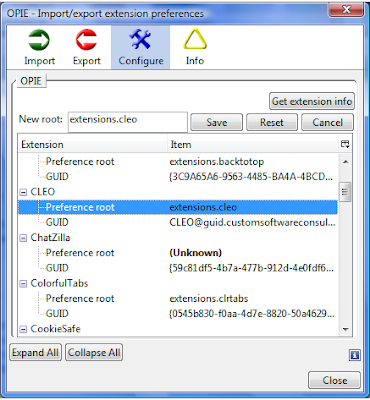
Task: Save the new root value
Action: 216,122
